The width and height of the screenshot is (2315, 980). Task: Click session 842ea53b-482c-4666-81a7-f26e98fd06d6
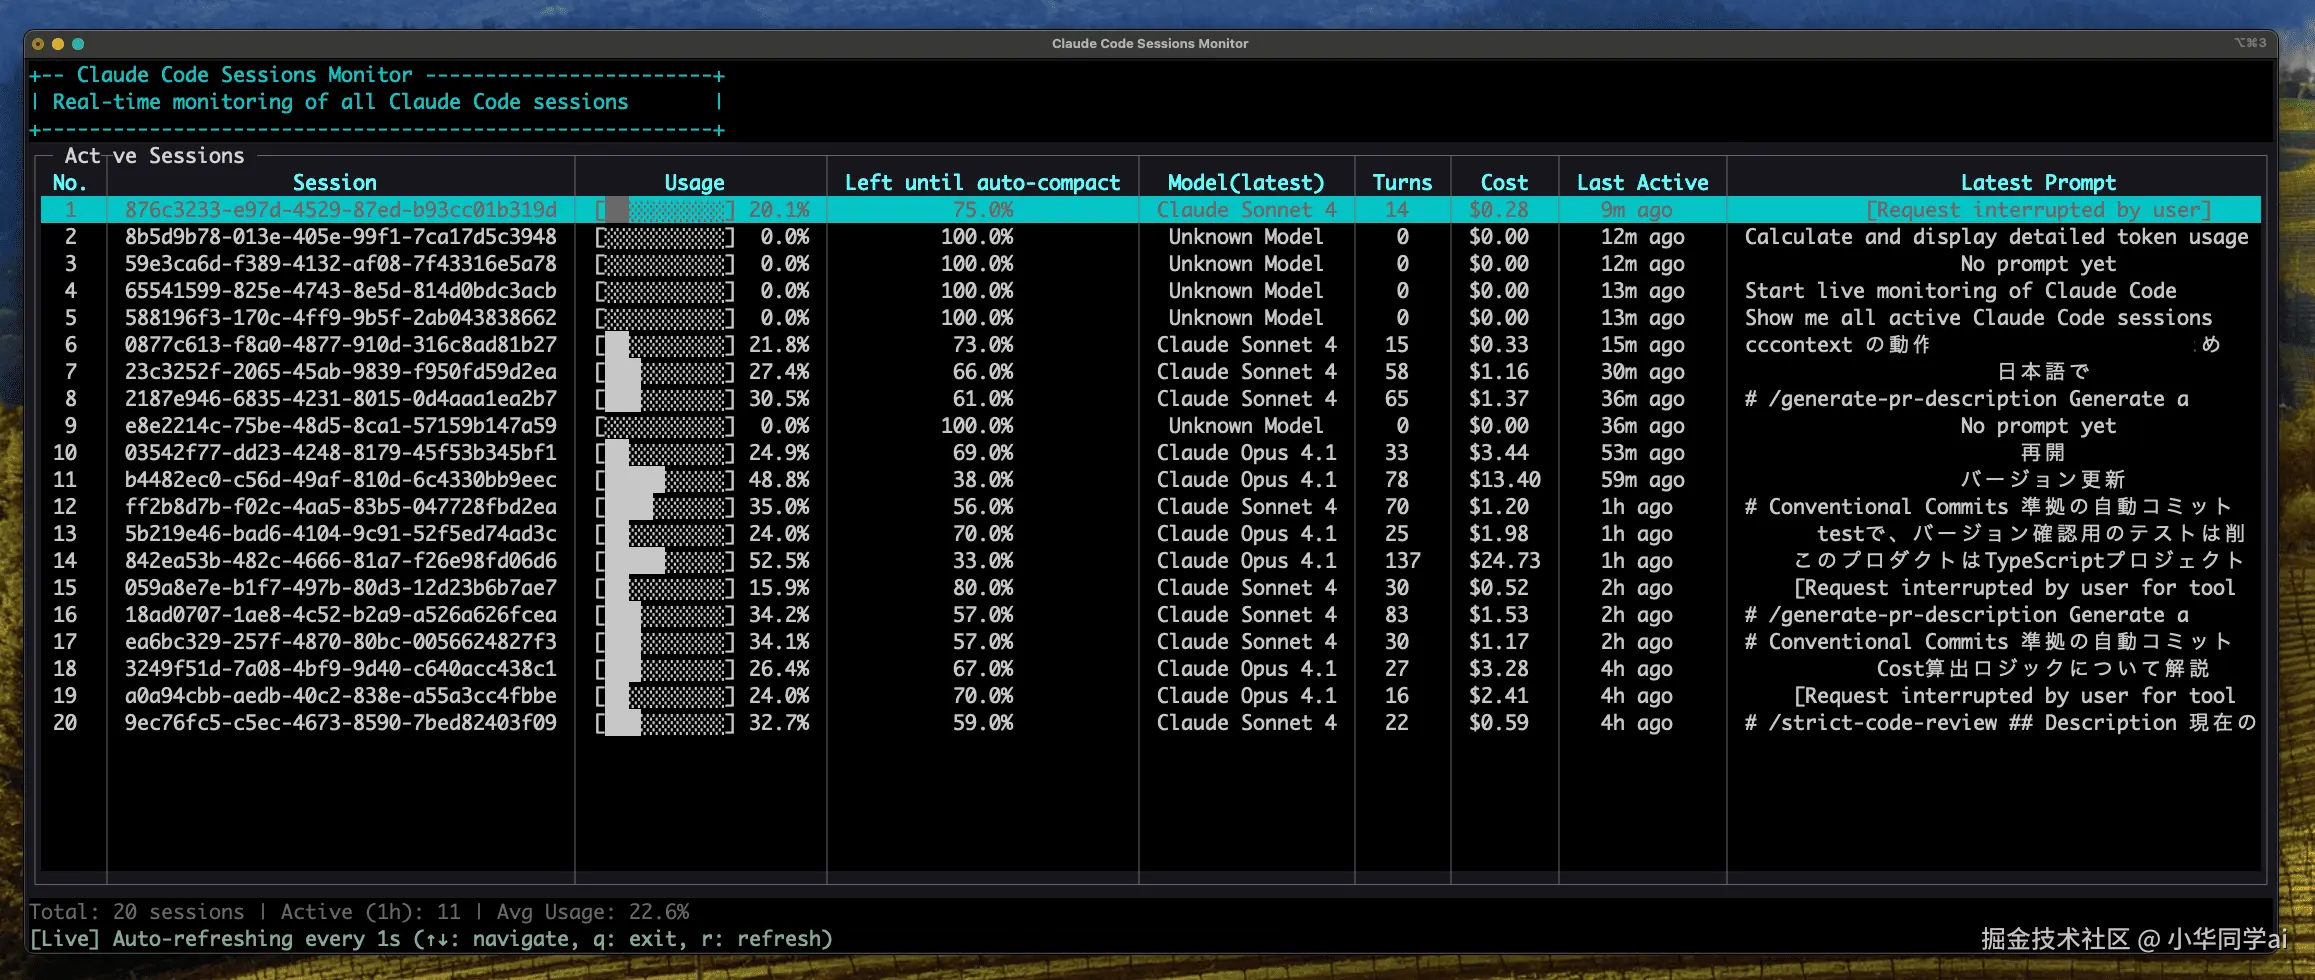pyautogui.click(x=1150, y=561)
